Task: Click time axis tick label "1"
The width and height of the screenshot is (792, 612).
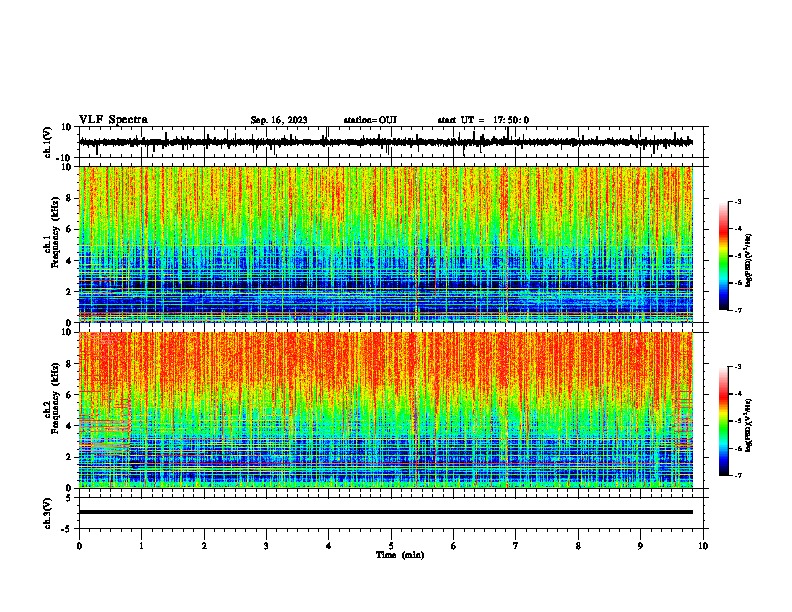Action: click(142, 546)
